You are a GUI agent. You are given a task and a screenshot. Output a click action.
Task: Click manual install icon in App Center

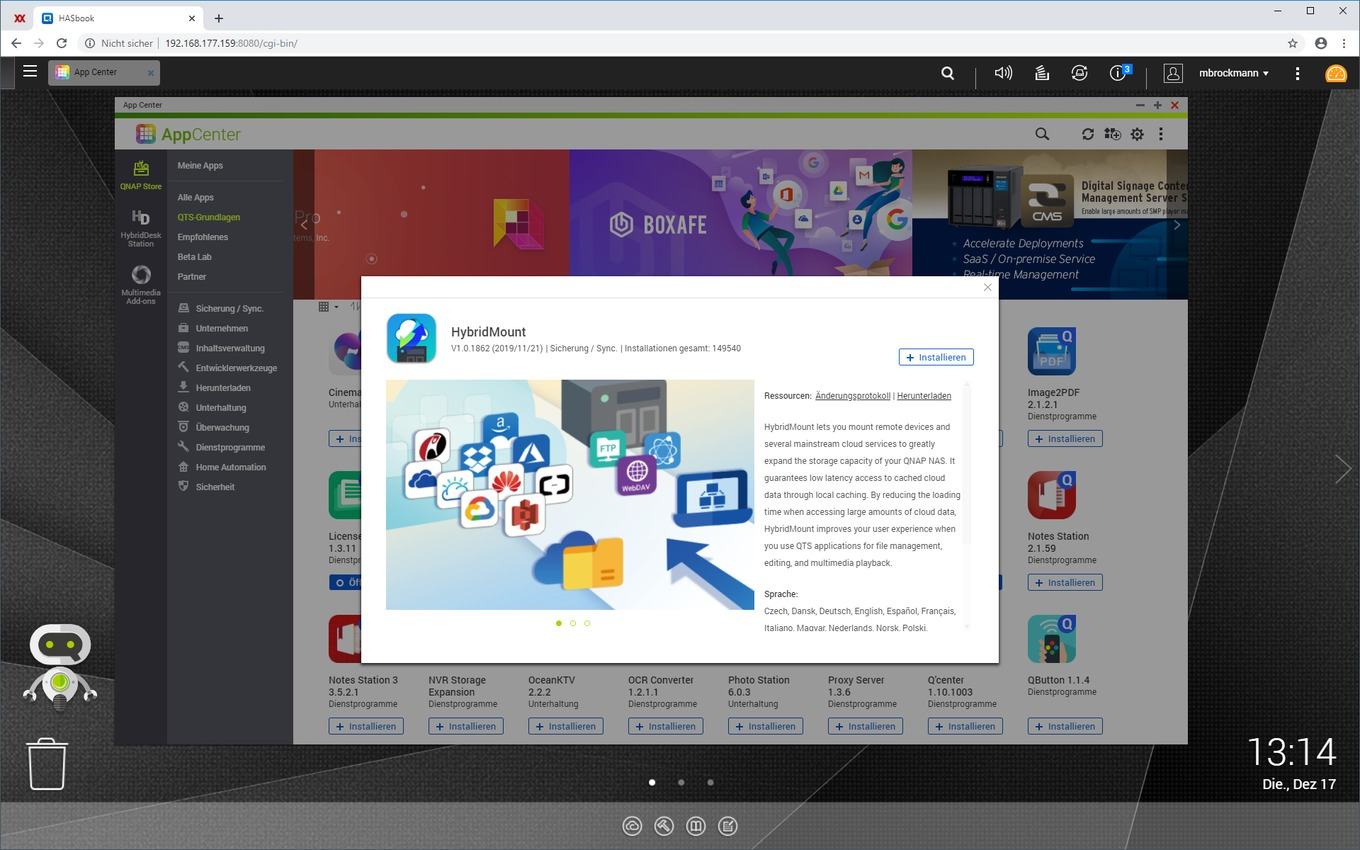click(1112, 134)
